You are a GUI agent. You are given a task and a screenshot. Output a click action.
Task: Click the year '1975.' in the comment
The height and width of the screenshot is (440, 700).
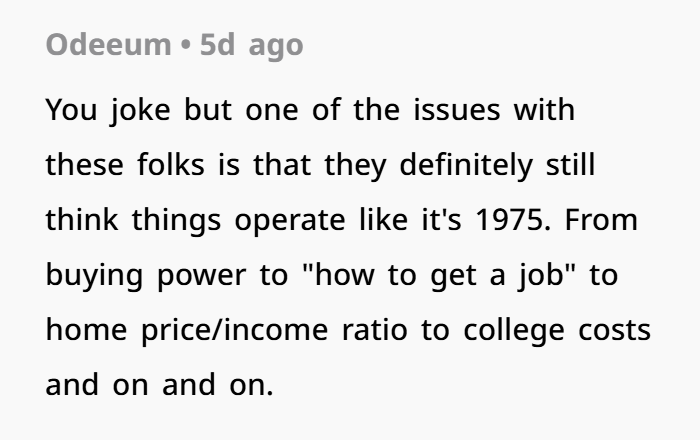point(513,220)
